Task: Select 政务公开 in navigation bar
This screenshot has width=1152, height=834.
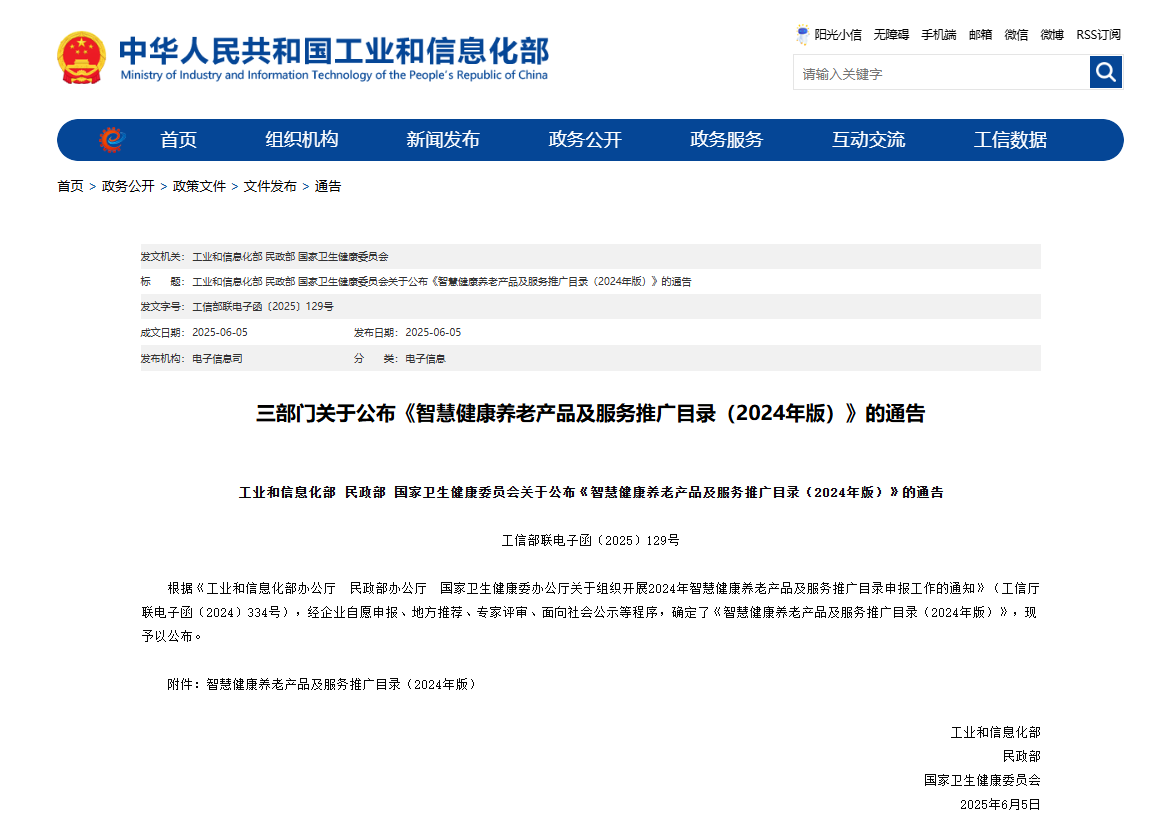Action: point(586,140)
